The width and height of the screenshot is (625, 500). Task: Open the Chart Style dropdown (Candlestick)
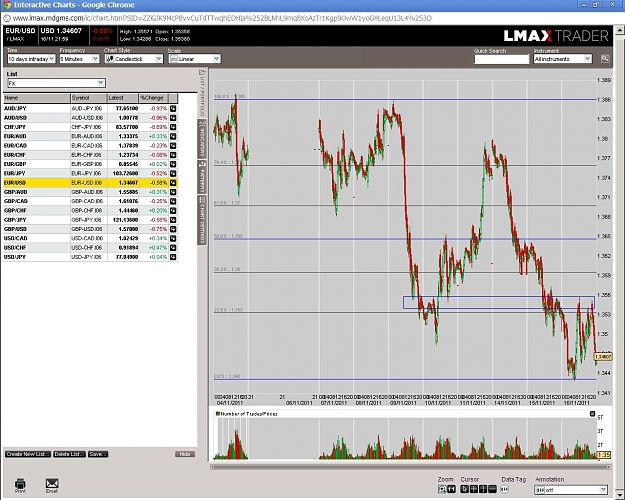pyautogui.click(x=134, y=59)
